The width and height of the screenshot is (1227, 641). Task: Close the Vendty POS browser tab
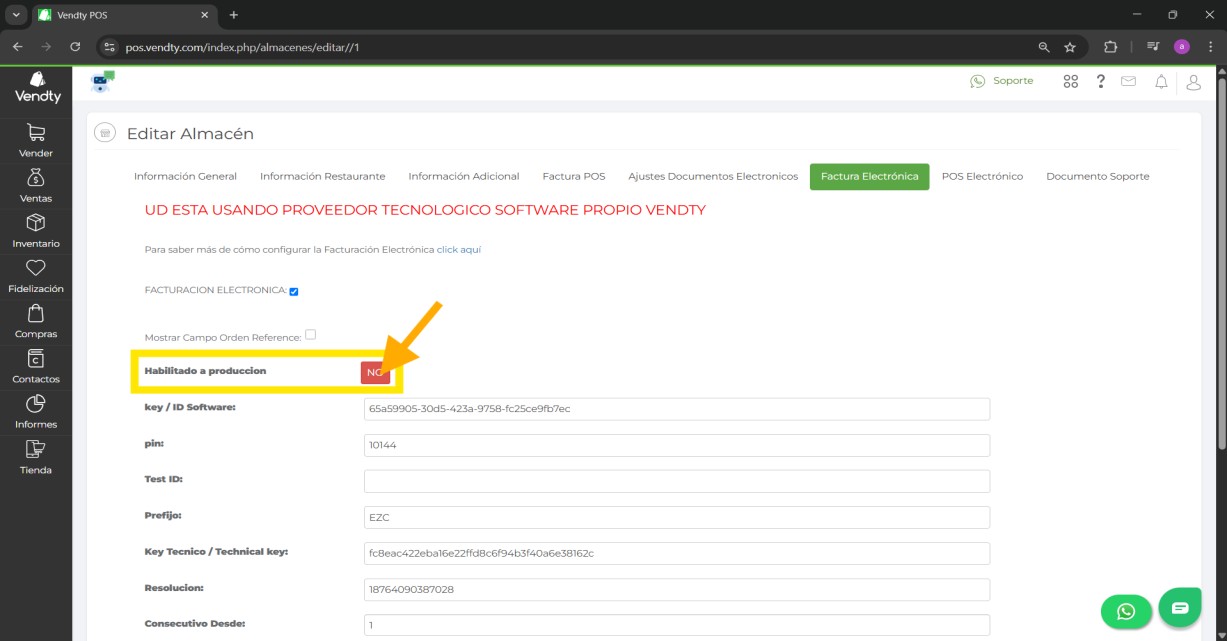coord(203,15)
